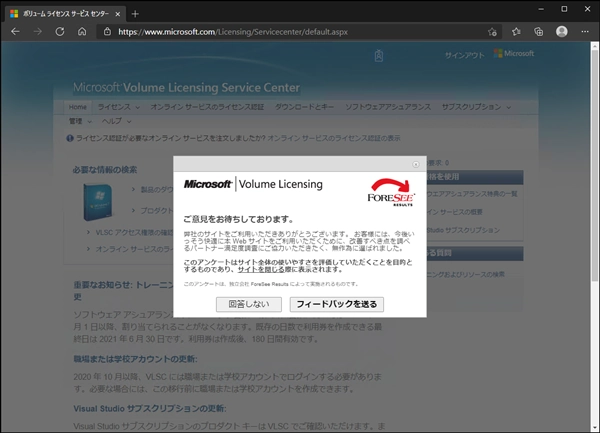Open the user profile avatar
This screenshot has height=433, width=600.
click(562, 32)
